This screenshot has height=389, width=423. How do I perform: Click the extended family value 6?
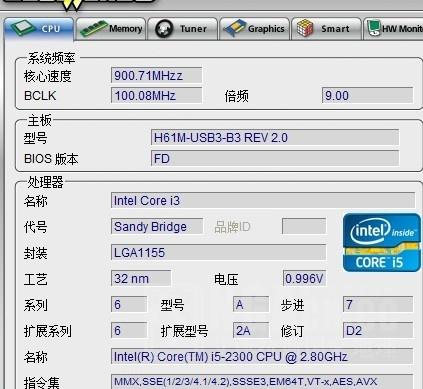[129, 330]
